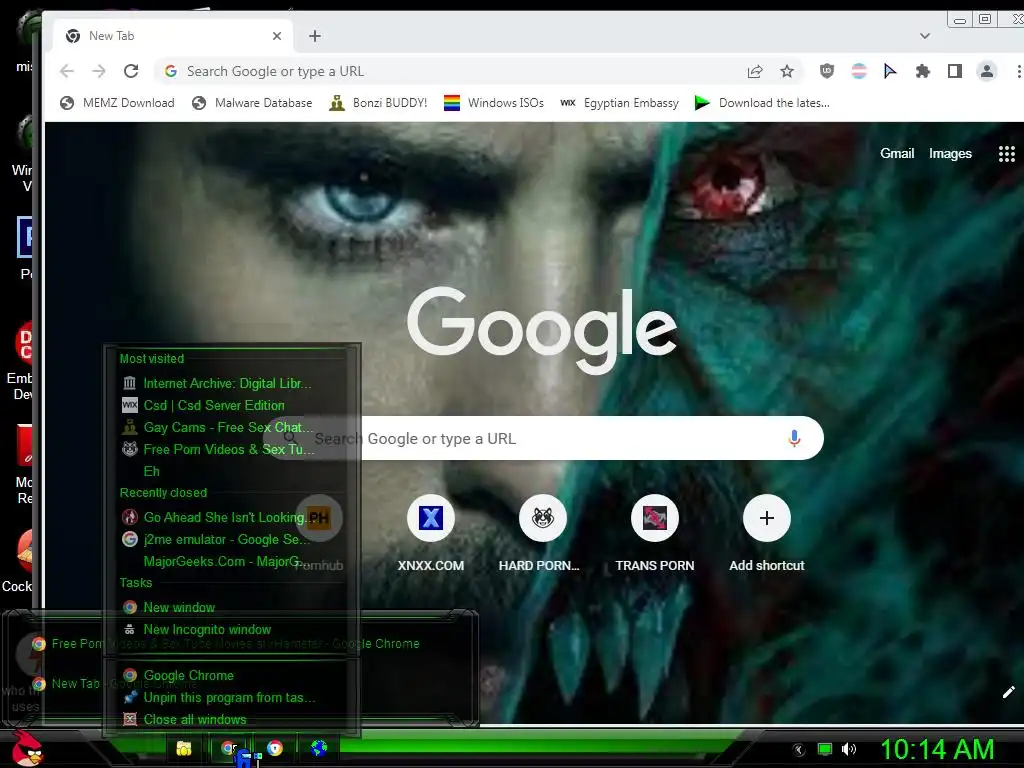Expand the tab search chevron

pos(925,36)
